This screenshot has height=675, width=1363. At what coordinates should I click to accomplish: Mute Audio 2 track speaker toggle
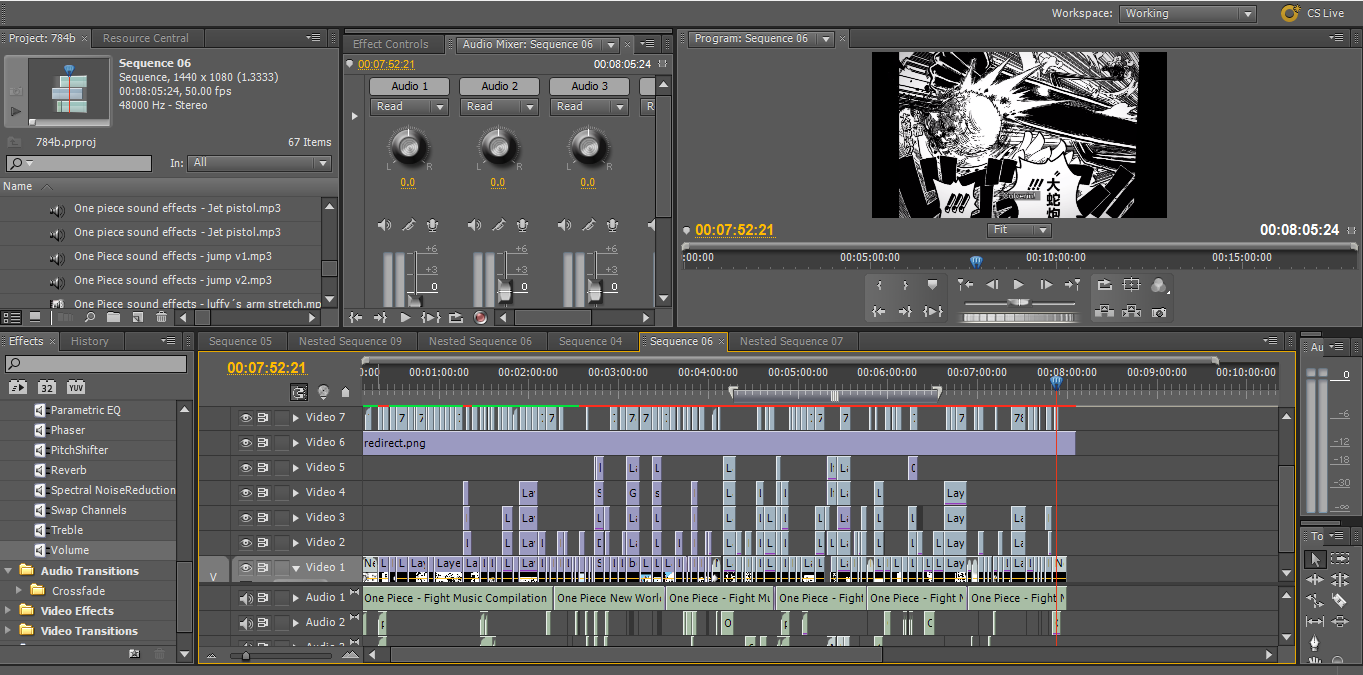pyautogui.click(x=246, y=623)
